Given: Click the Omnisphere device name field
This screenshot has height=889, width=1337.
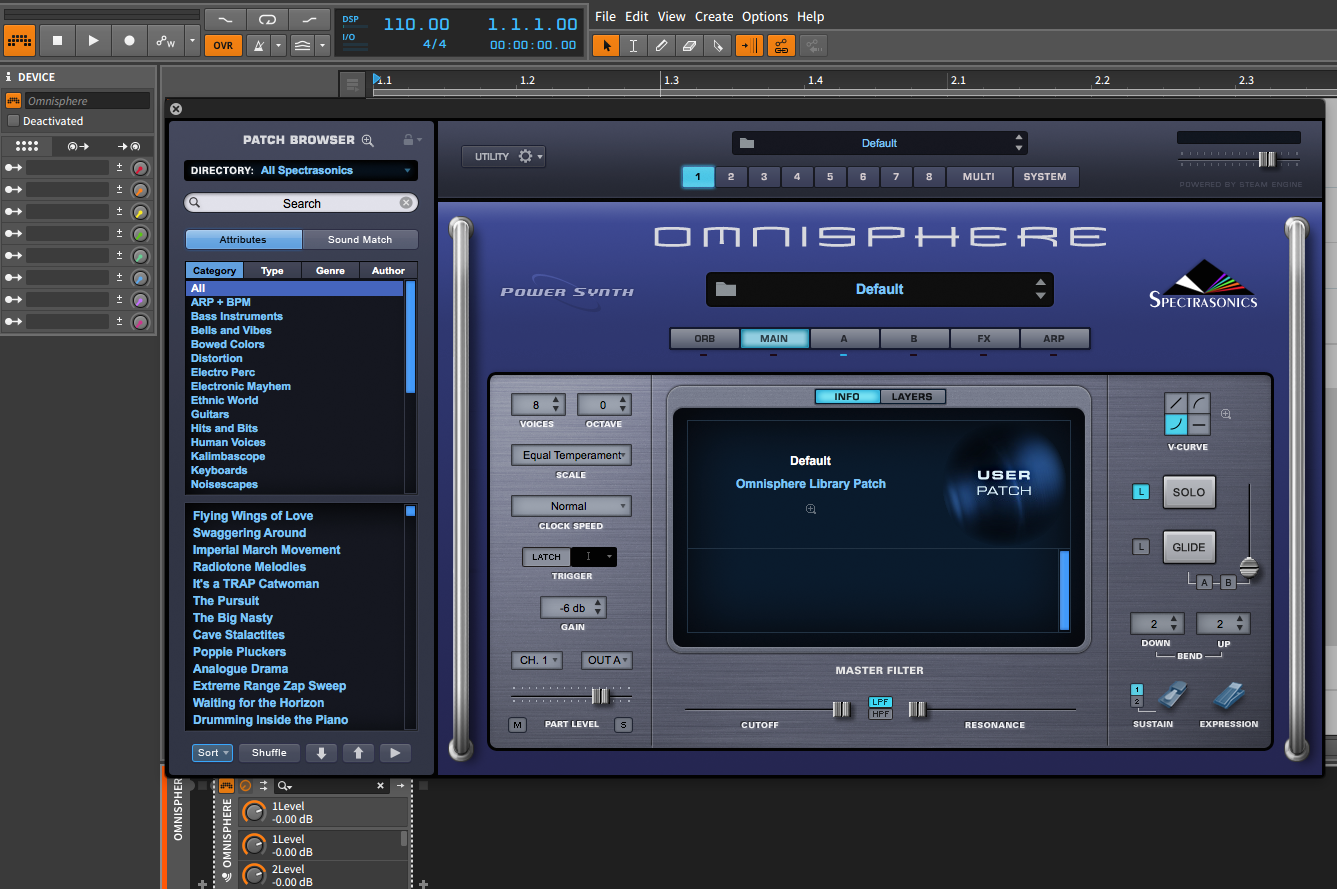Looking at the screenshot, I should pos(86,101).
